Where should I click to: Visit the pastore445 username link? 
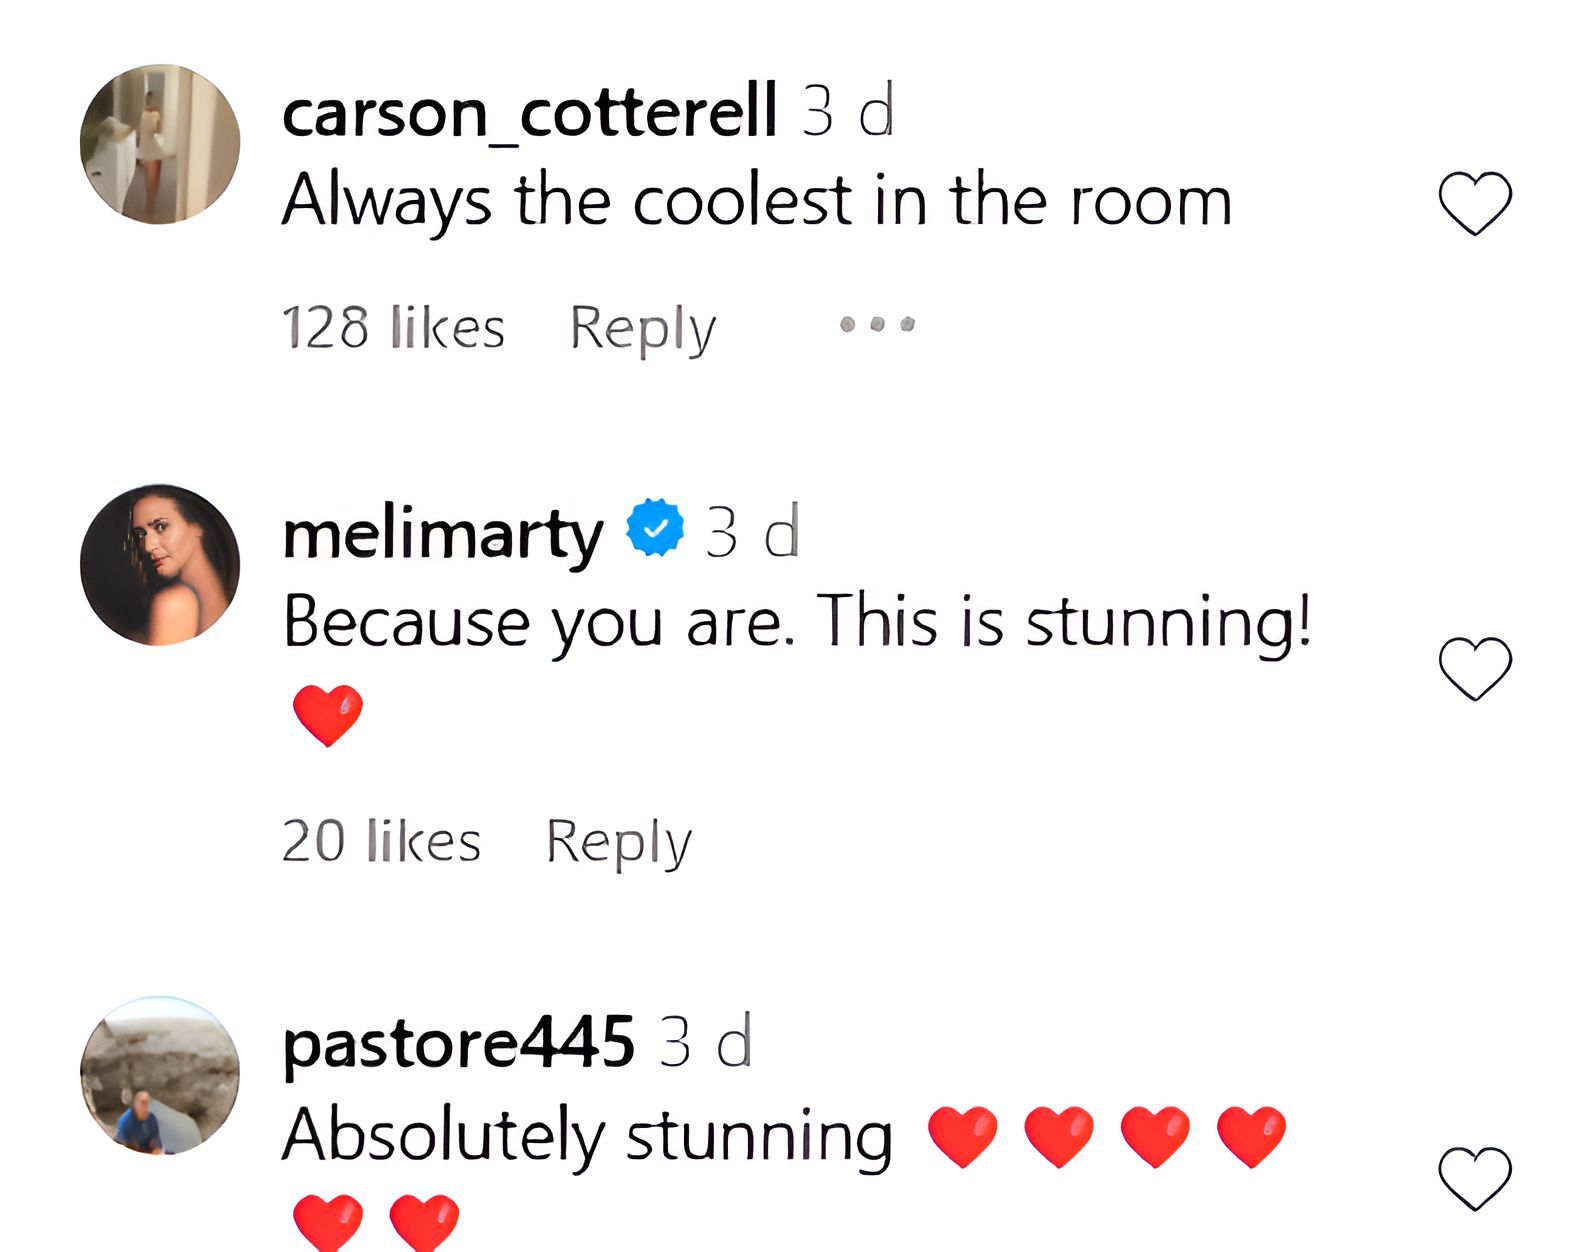point(458,1043)
